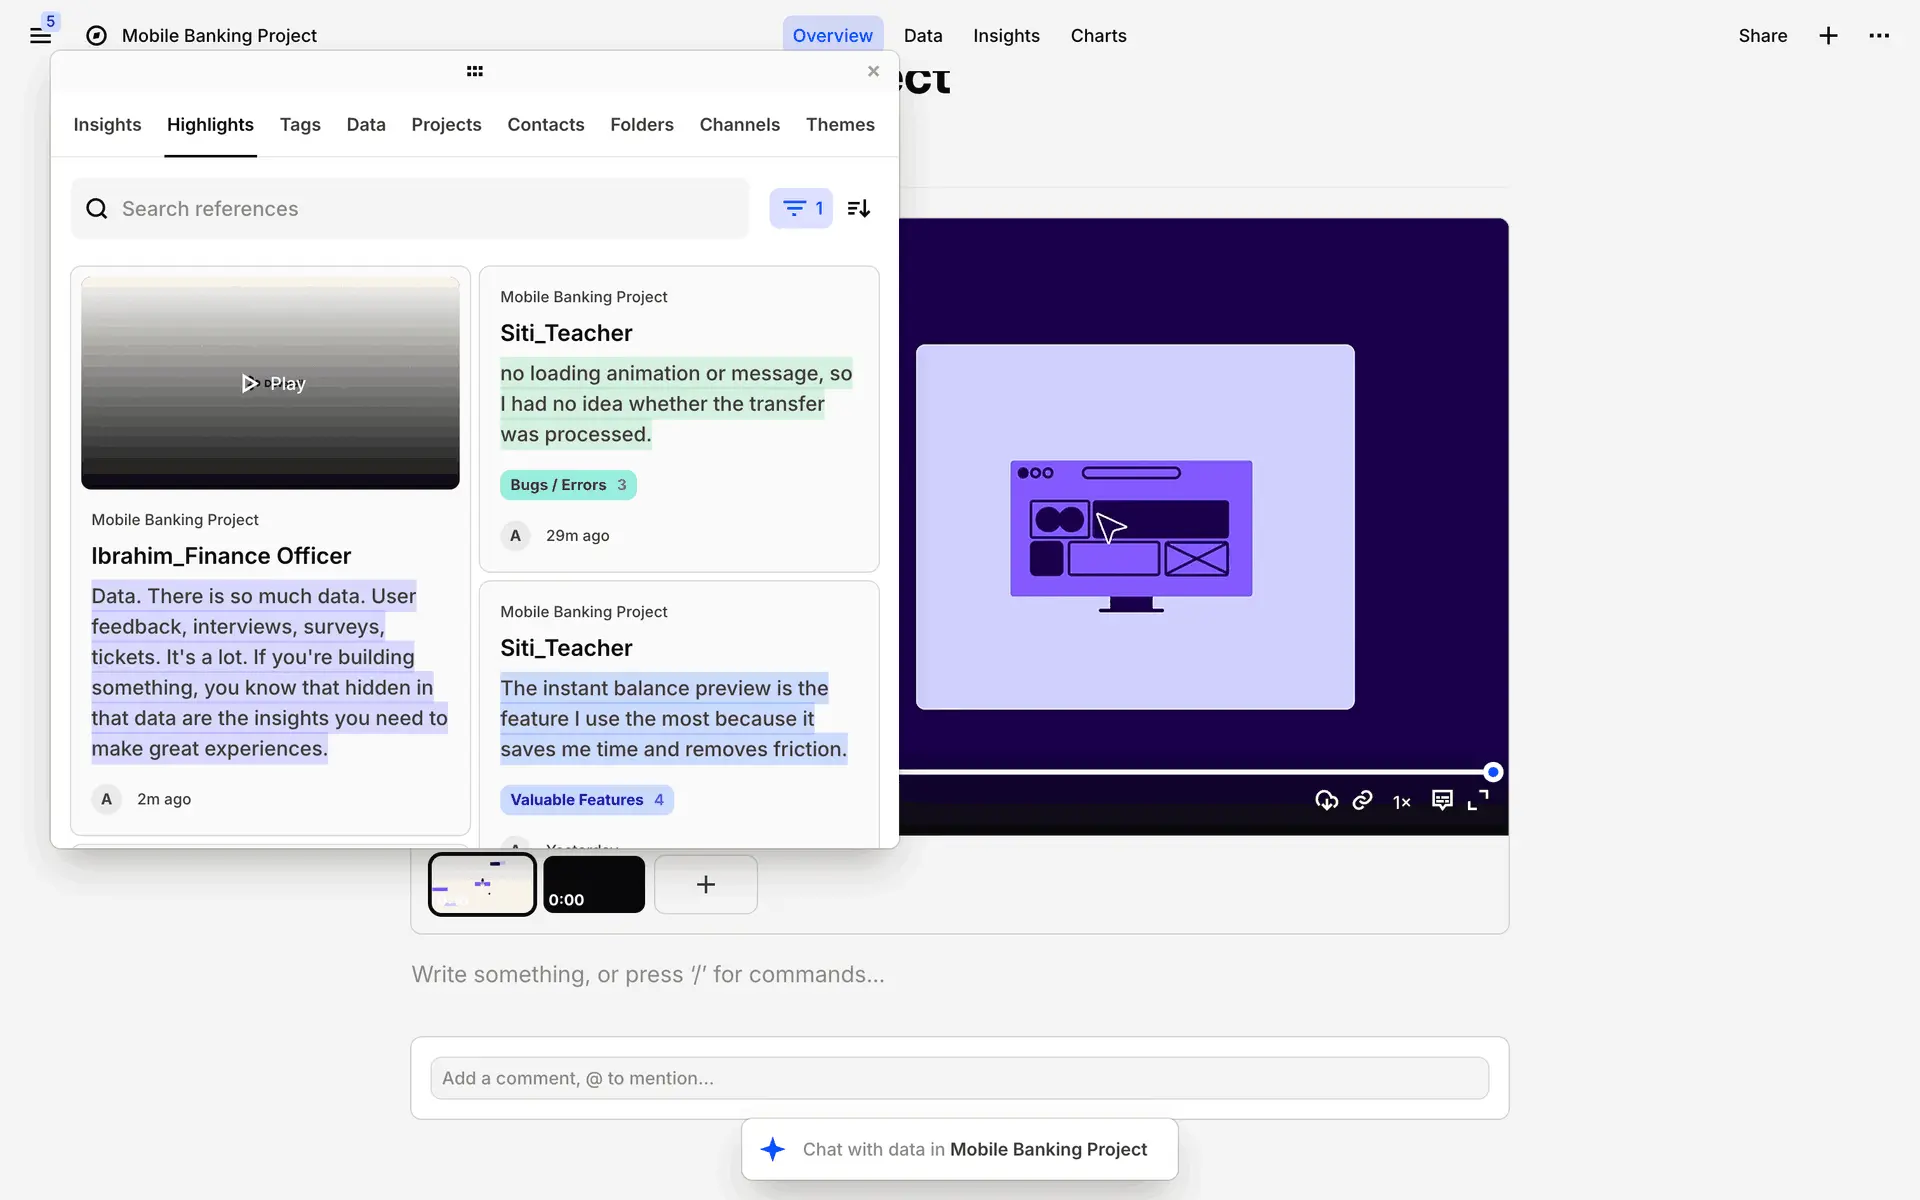Image resolution: width=1920 pixels, height=1200 pixels.
Task: Click the plus icon in top bar
Action: pos(1828,36)
